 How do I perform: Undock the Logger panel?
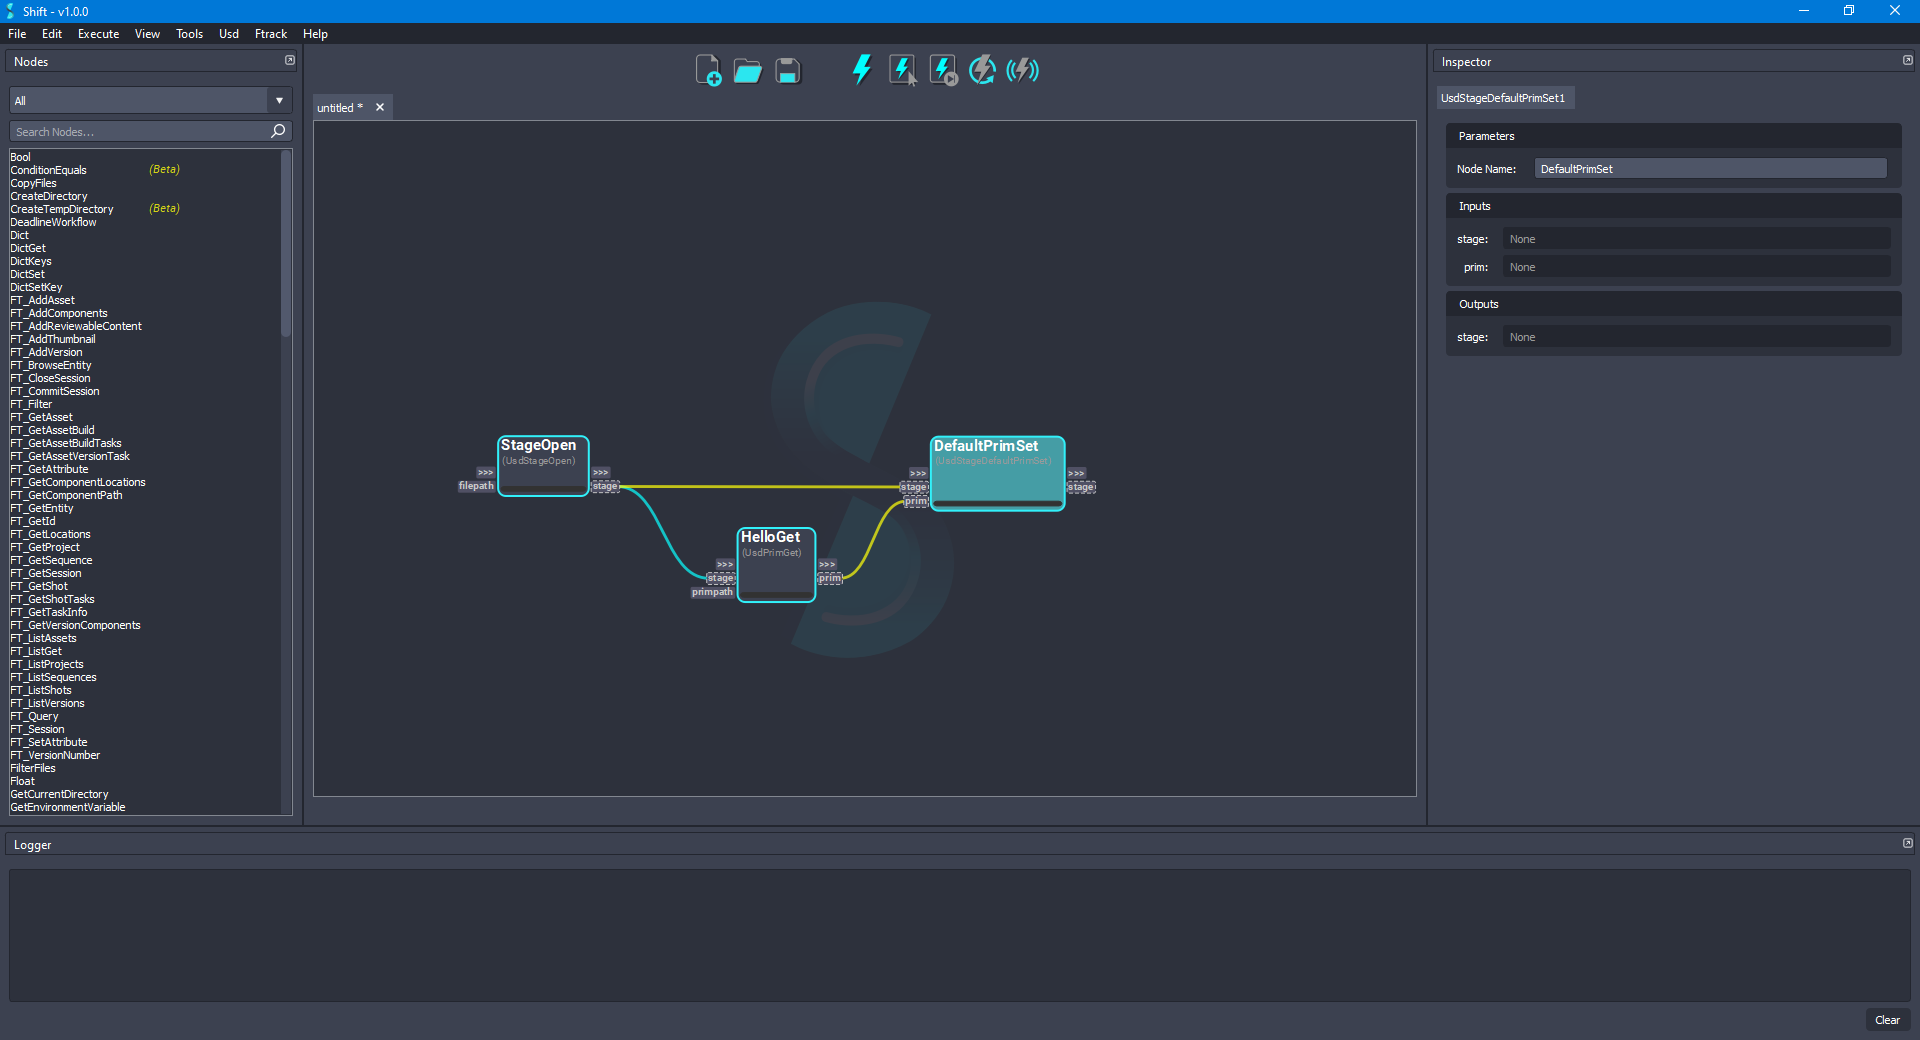[1907, 843]
